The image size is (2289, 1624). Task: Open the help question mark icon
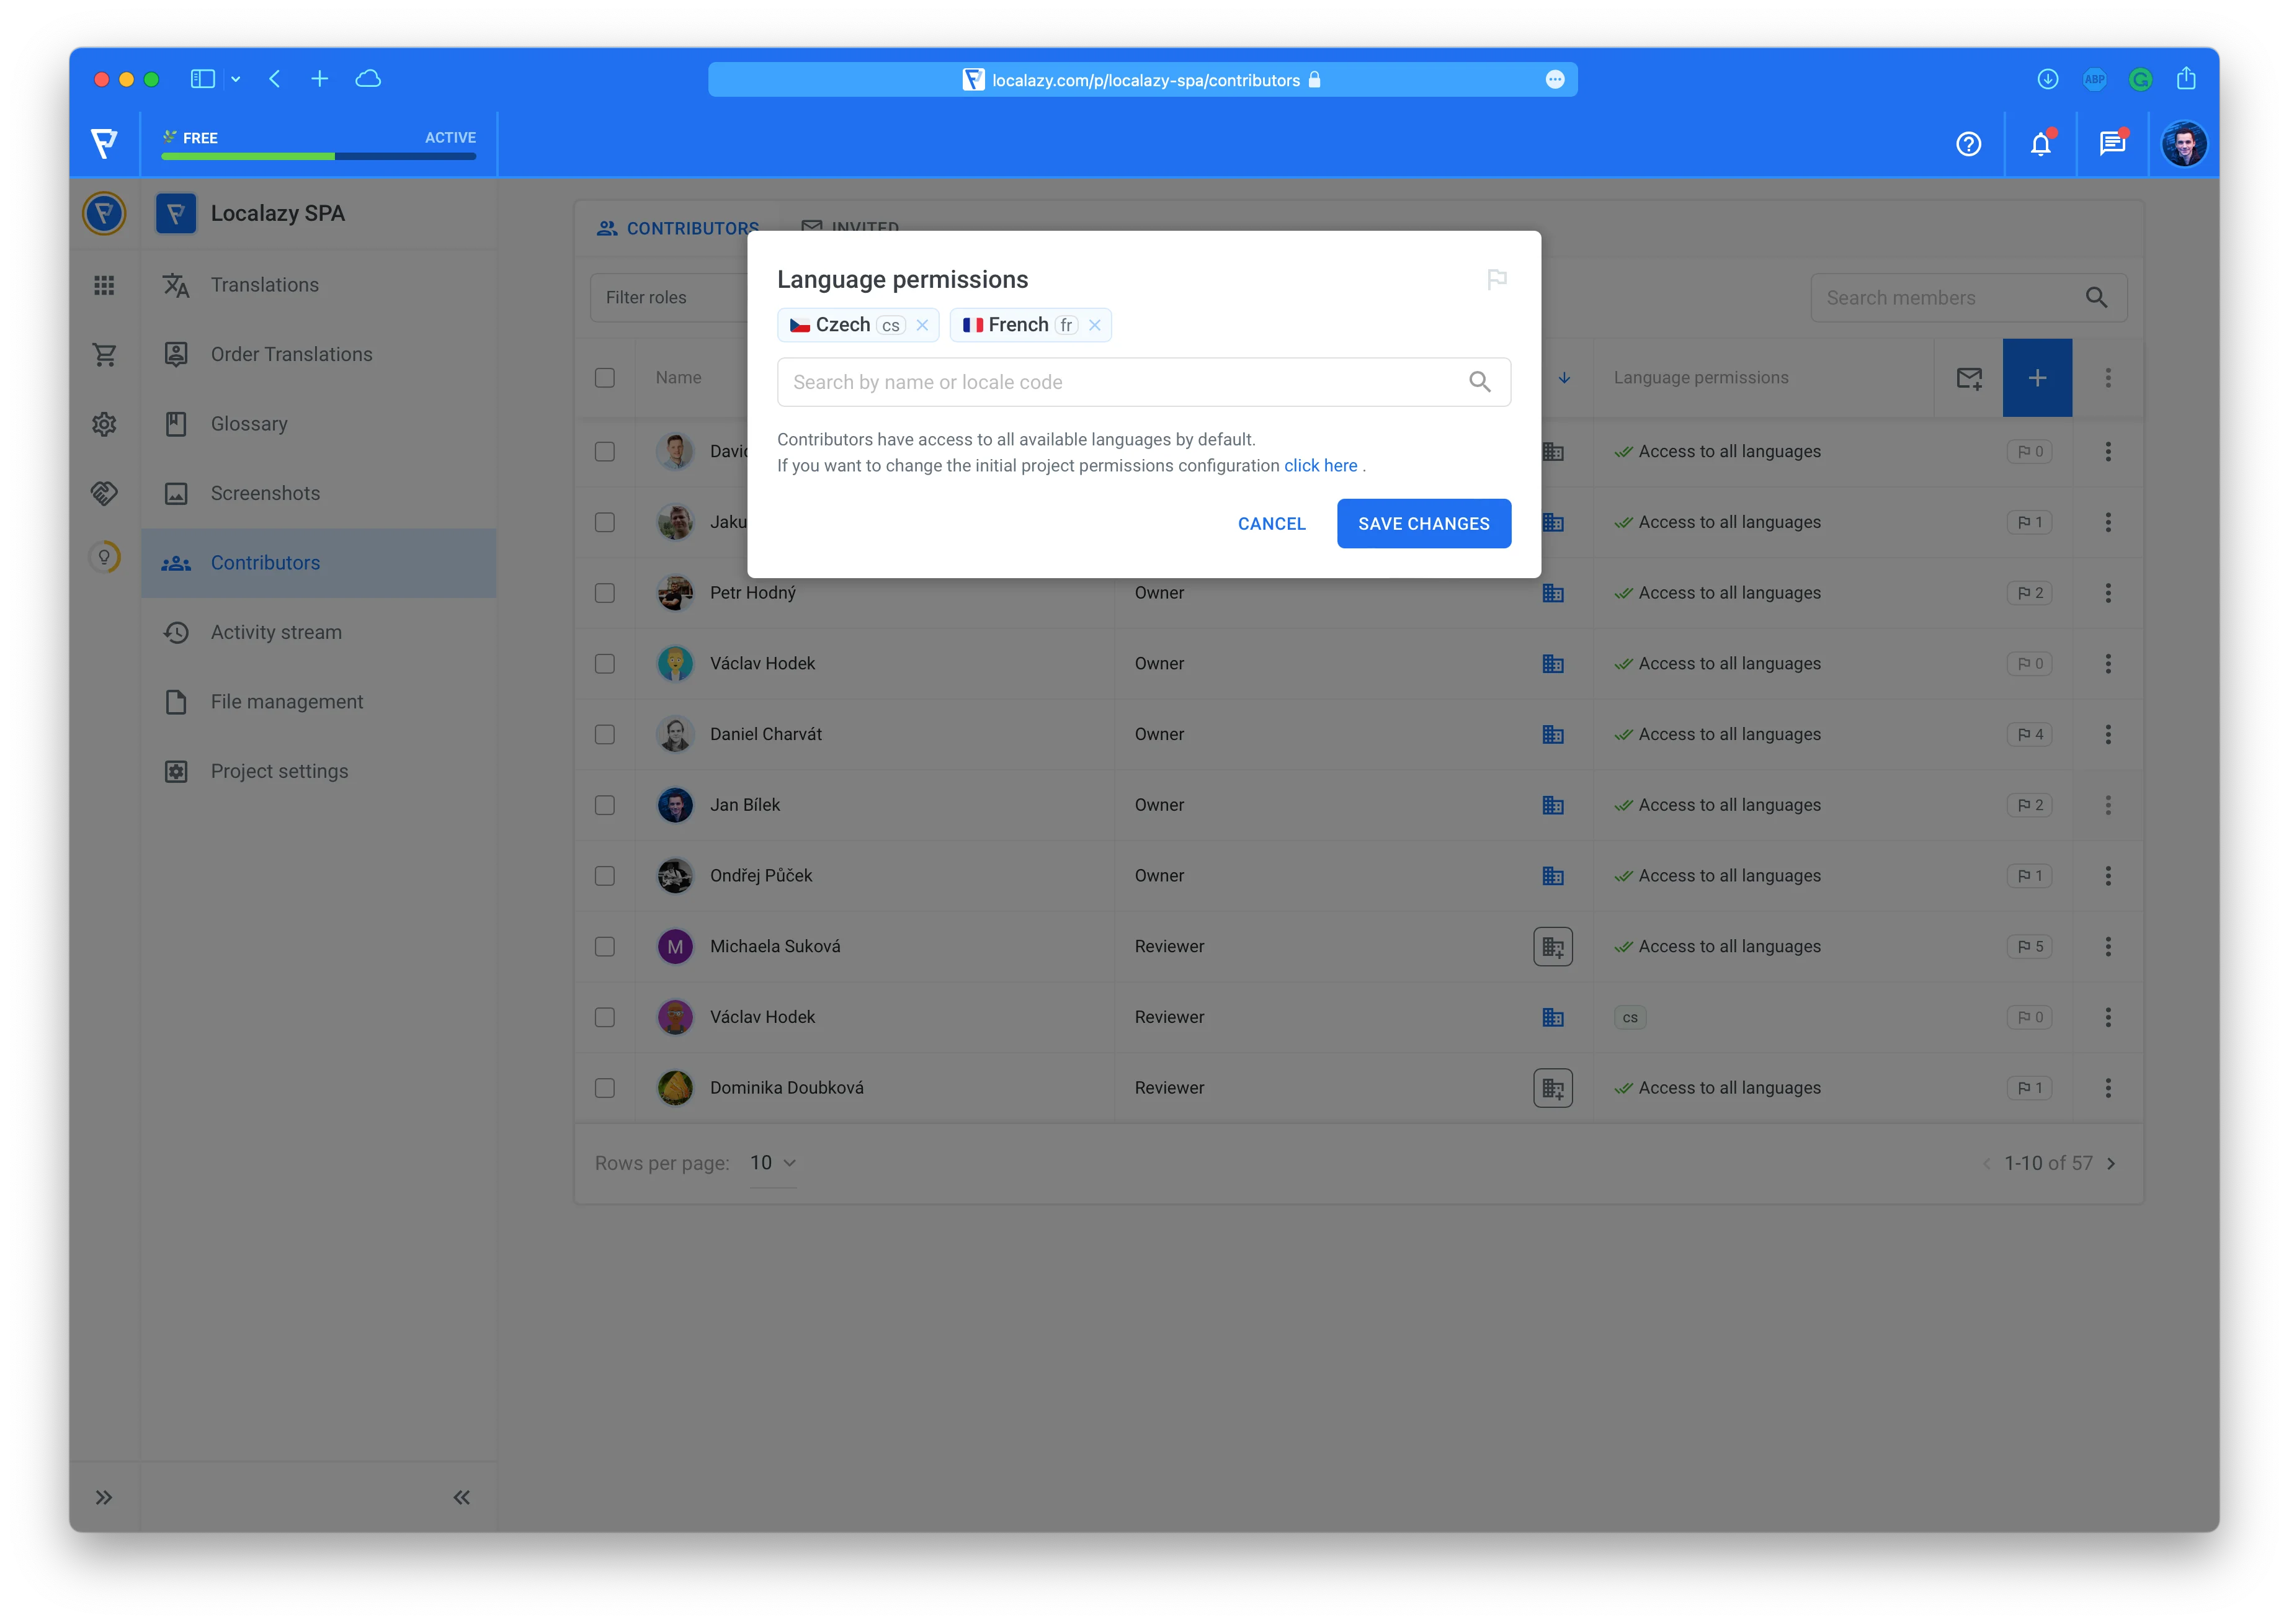pyautogui.click(x=1968, y=144)
